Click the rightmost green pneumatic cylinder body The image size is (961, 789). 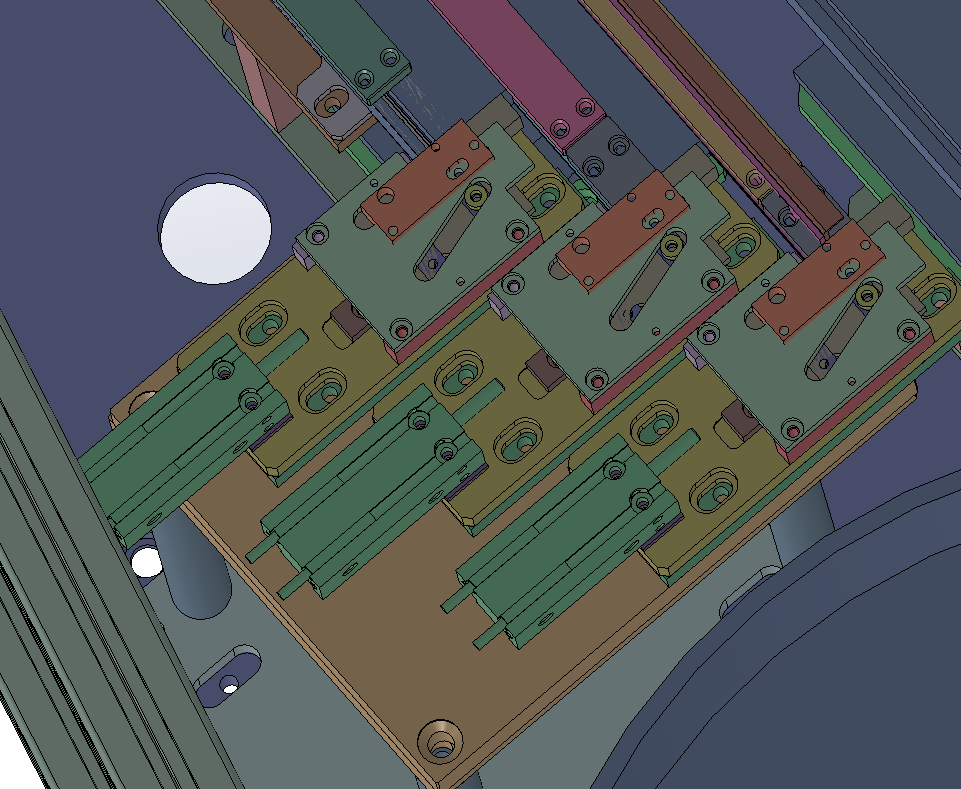click(570, 543)
